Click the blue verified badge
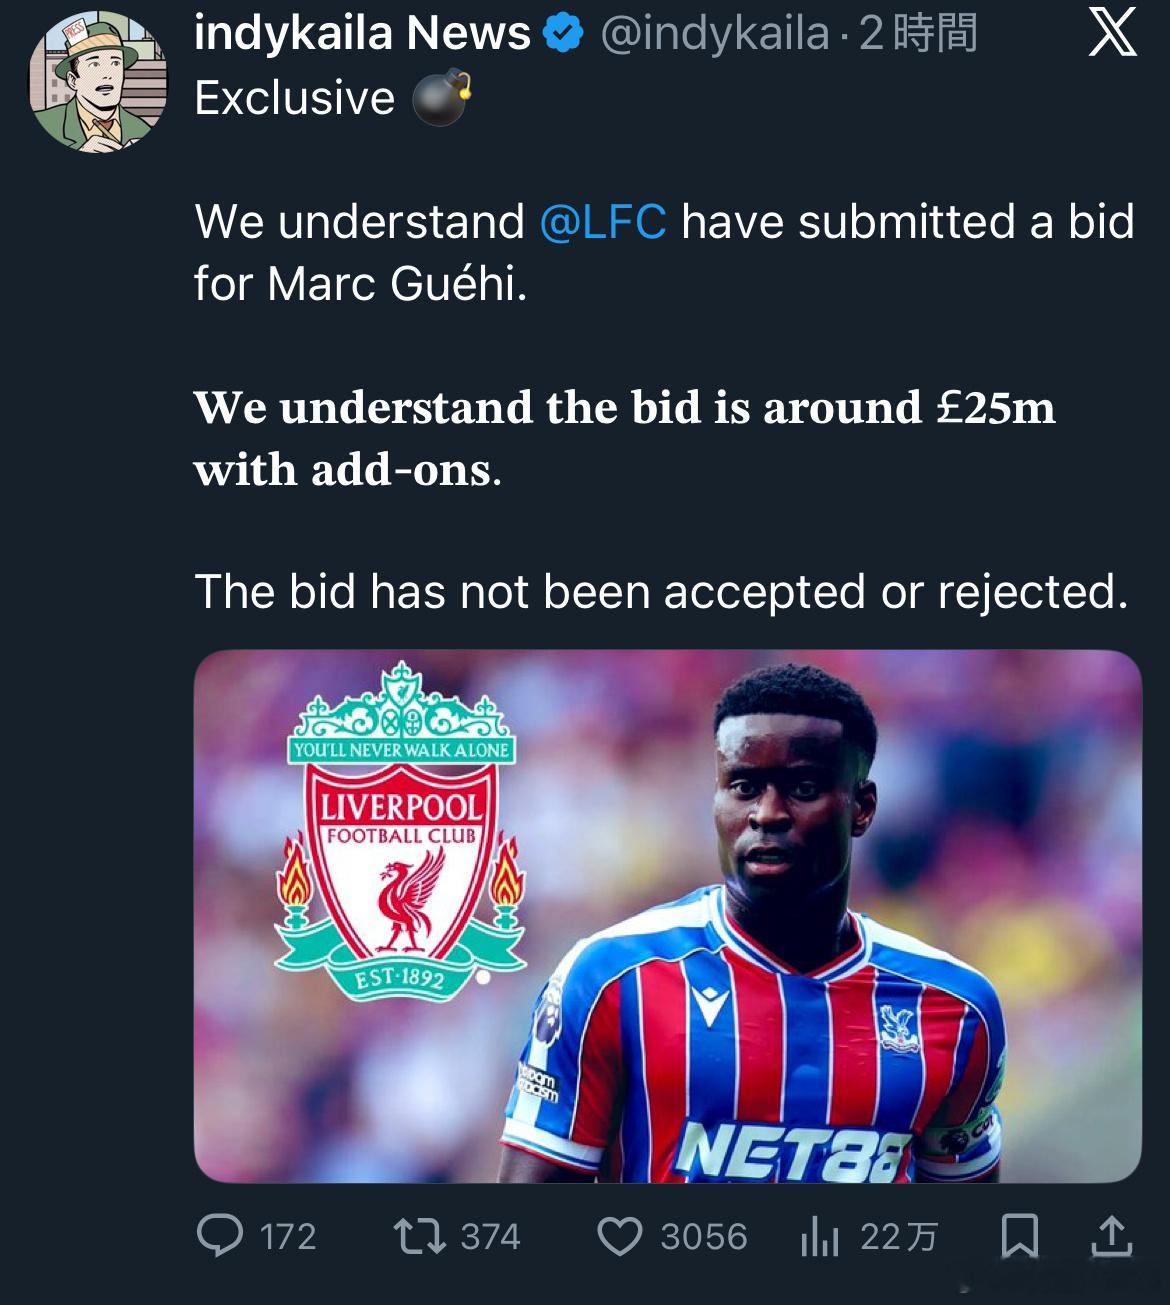1170x1305 pixels. tap(563, 35)
